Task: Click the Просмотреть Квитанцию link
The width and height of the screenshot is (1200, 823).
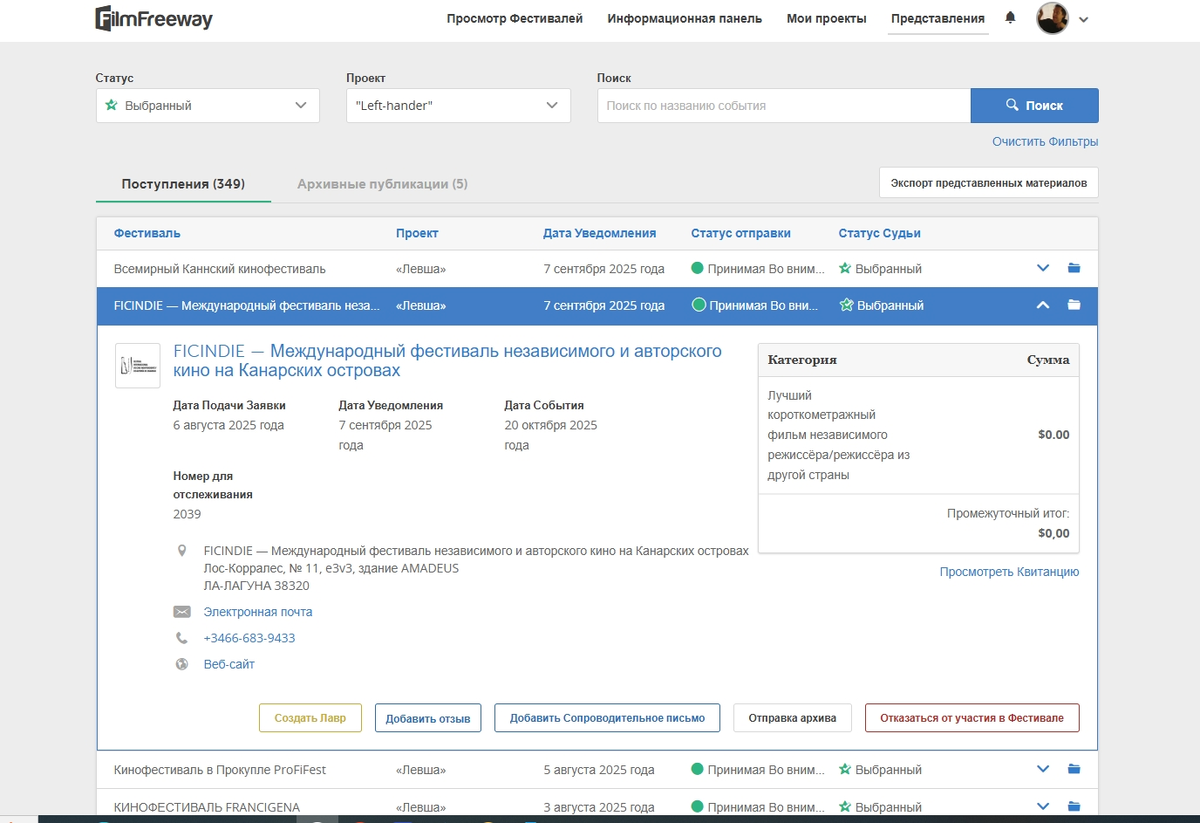Action: coord(1009,572)
